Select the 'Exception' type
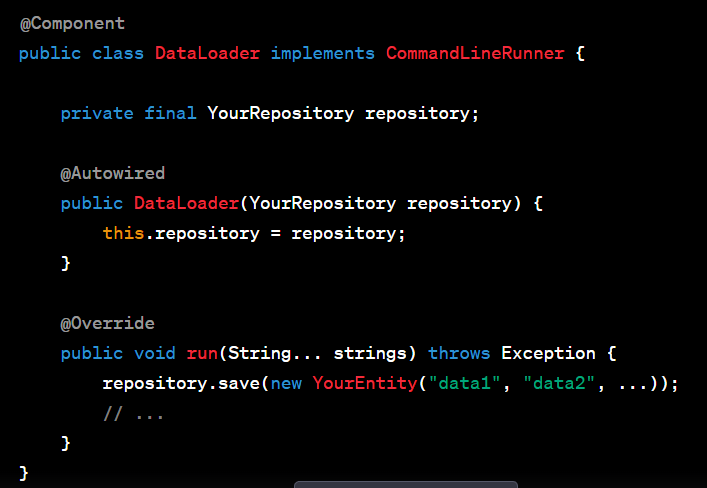Image resolution: width=707 pixels, height=488 pixels. coord(548,353)
